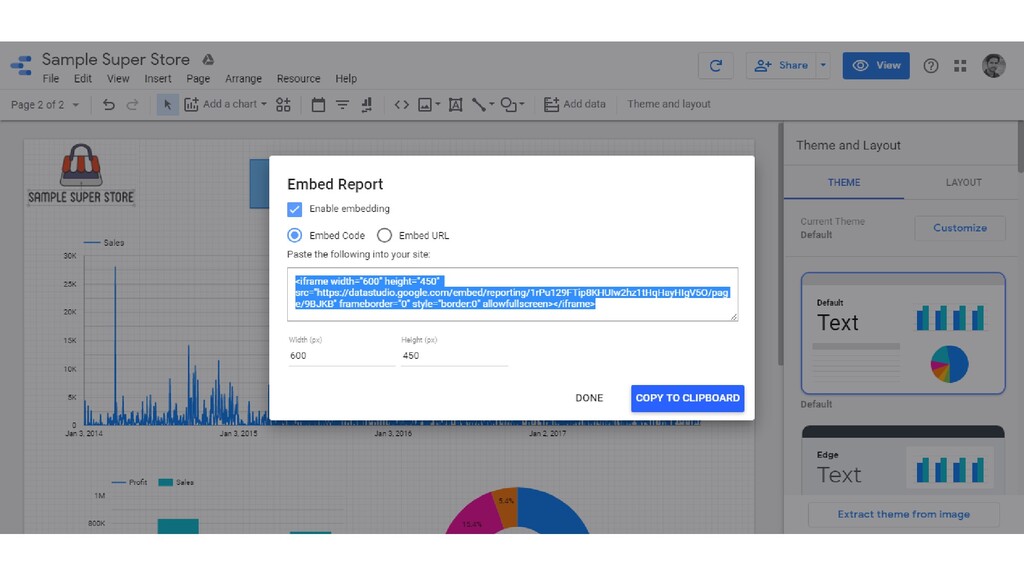Click the Customize theme button

(960, 228)
